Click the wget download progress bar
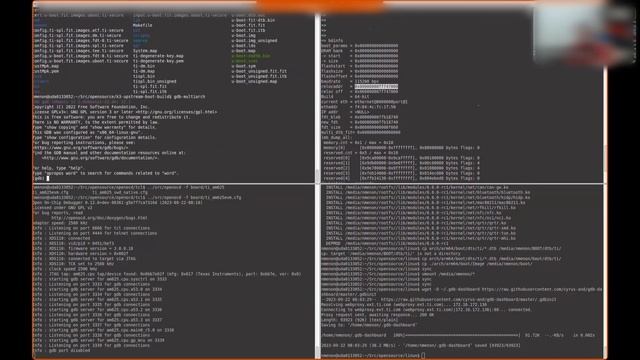The image size is (640, 360). [462, 336]
